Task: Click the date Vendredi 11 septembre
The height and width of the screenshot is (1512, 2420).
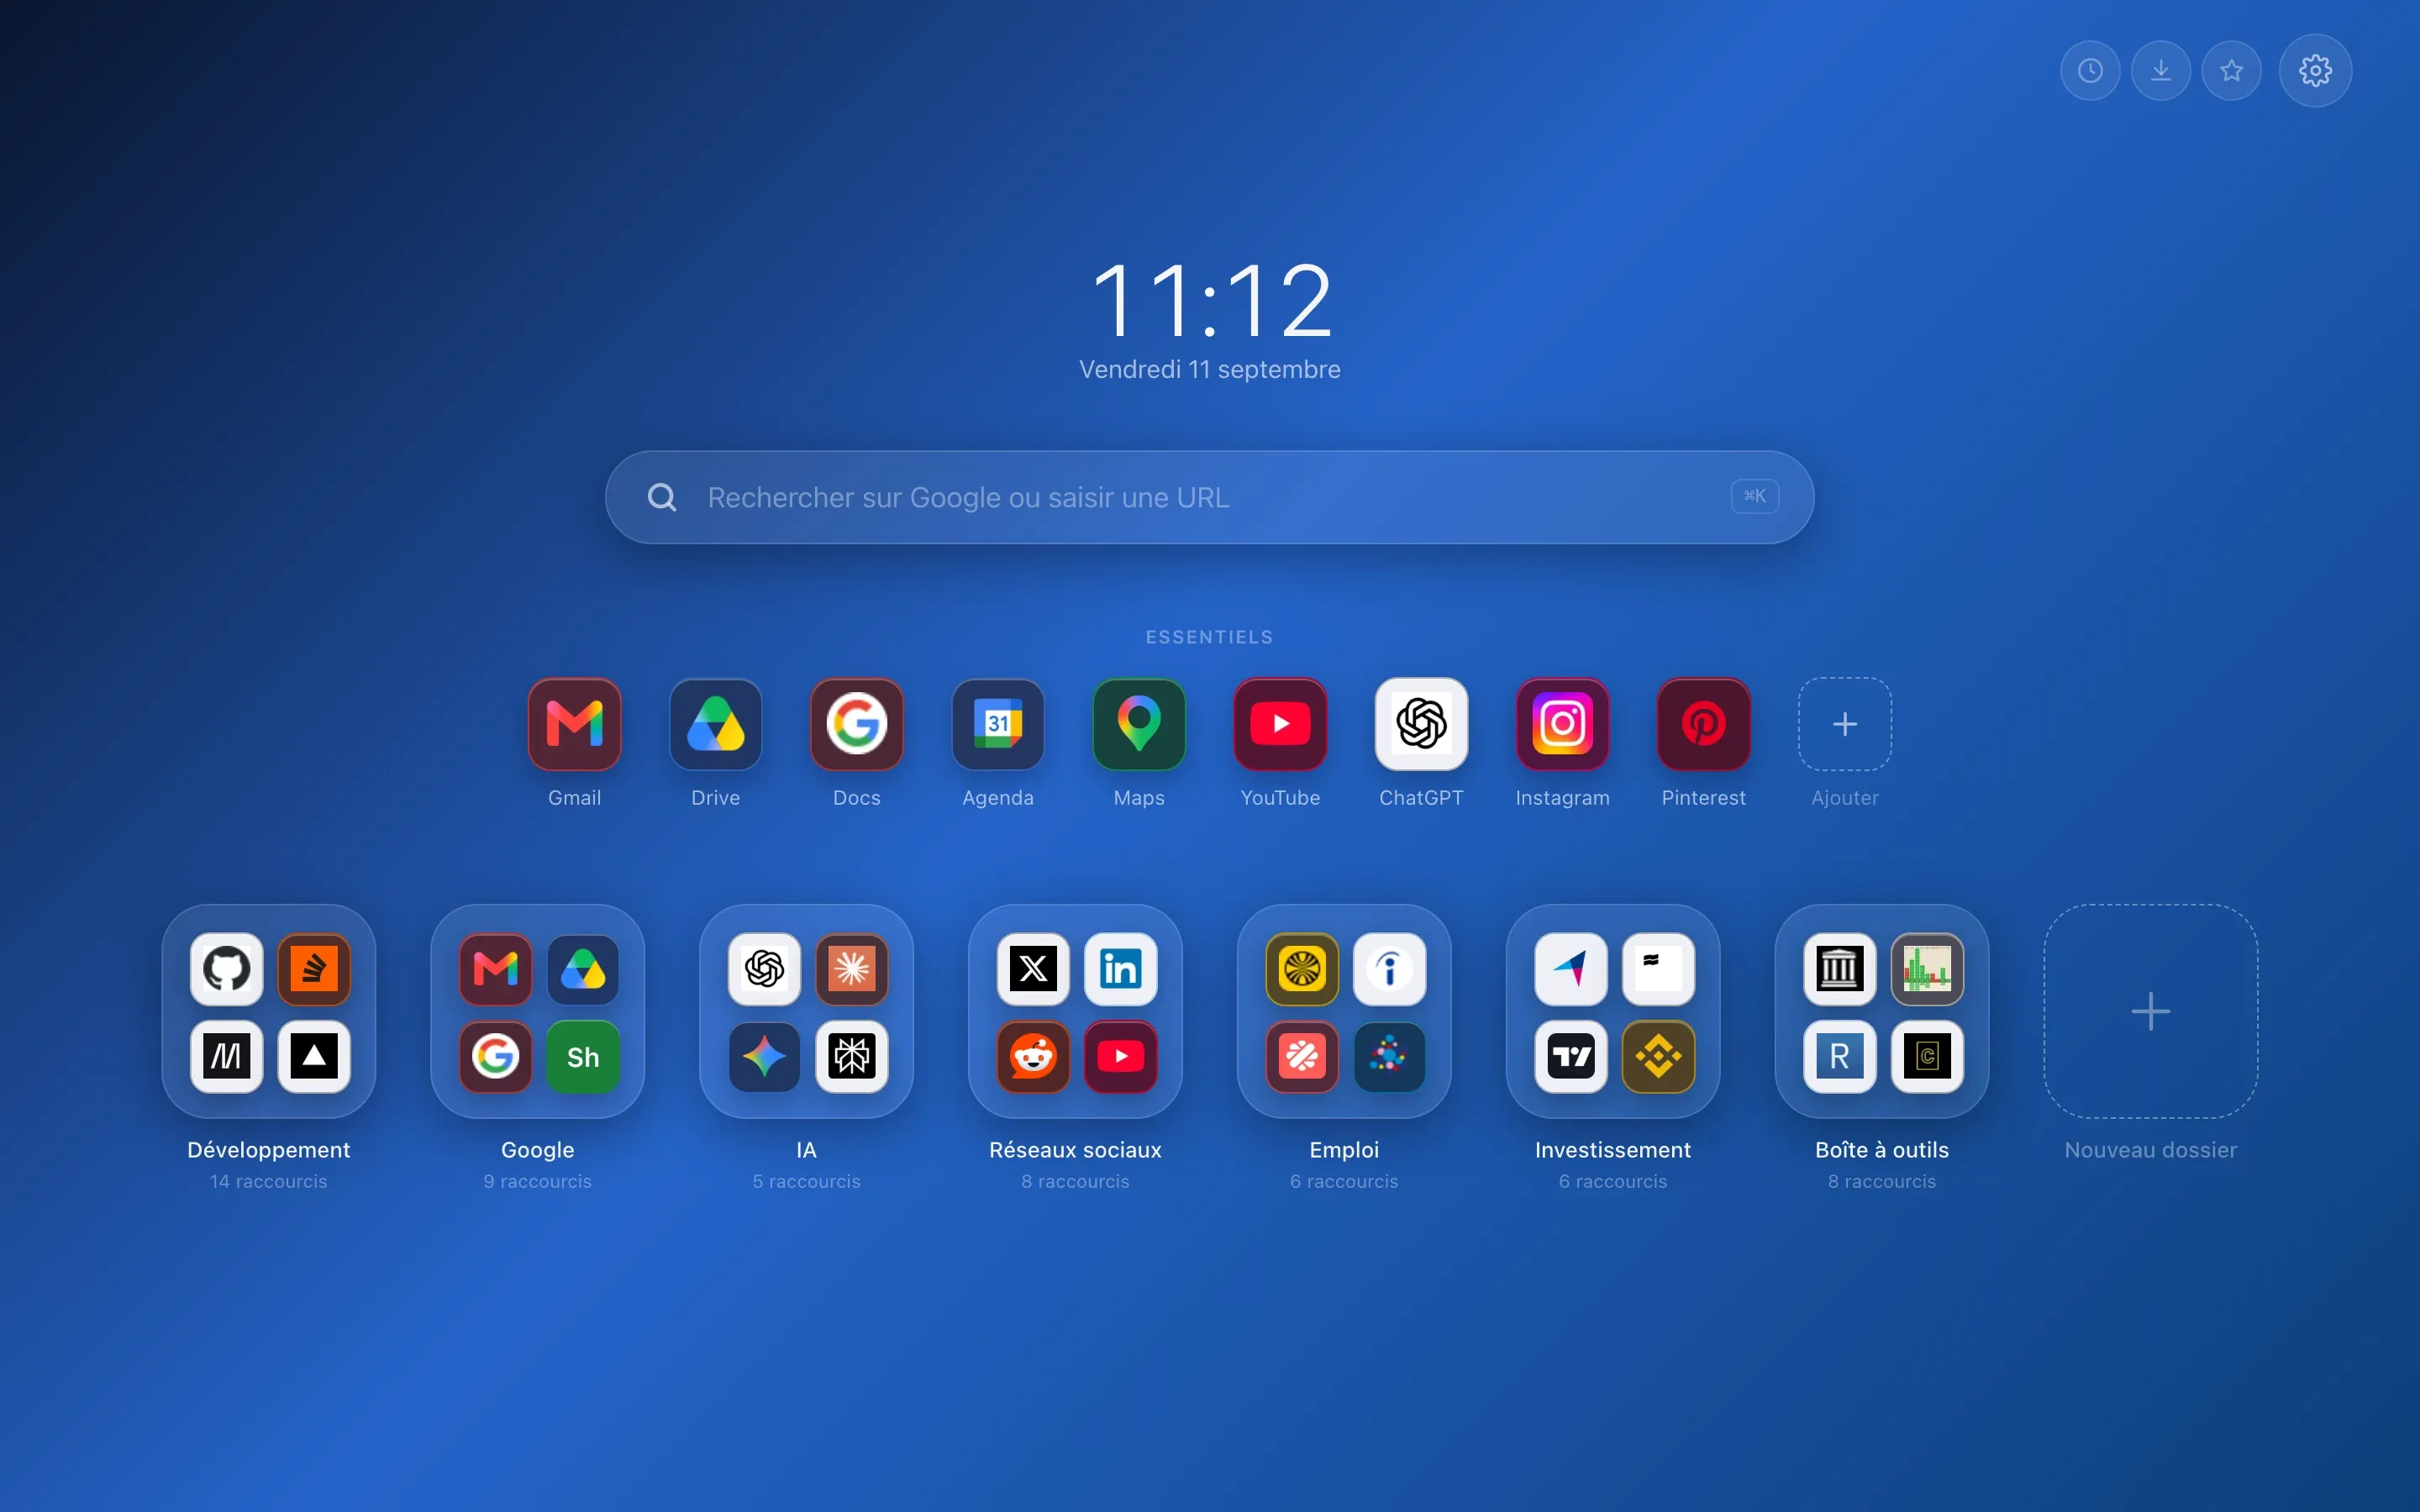Action: point(1210,370)
